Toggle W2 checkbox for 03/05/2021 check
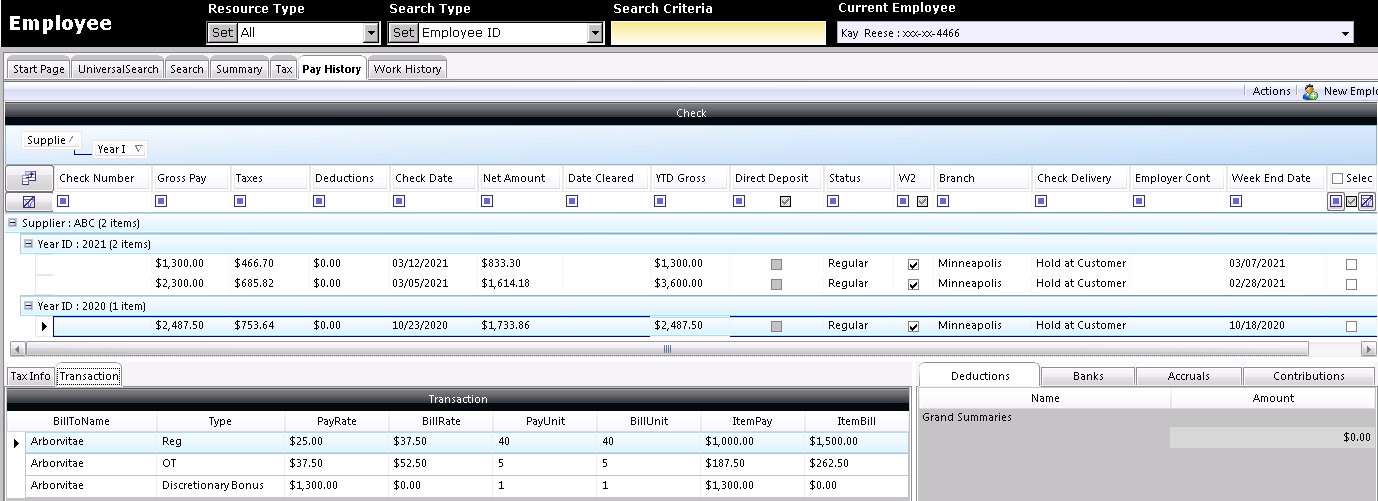1378x501 pixels. coord(913,284)
